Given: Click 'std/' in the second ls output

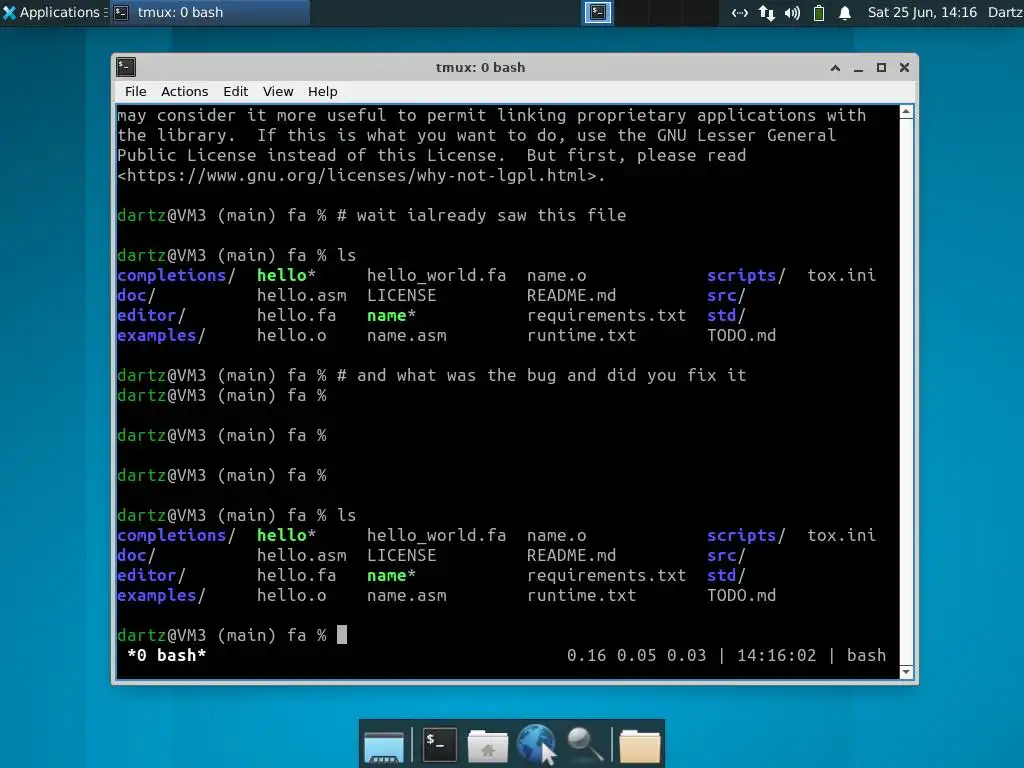Looking at the screenshot, I should click(726, 575).
